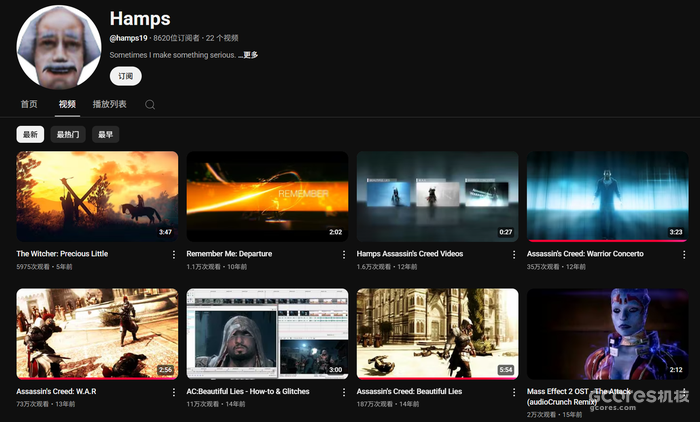Expand channel description with ...更多

pyautogui.click(x=248, y=55)
